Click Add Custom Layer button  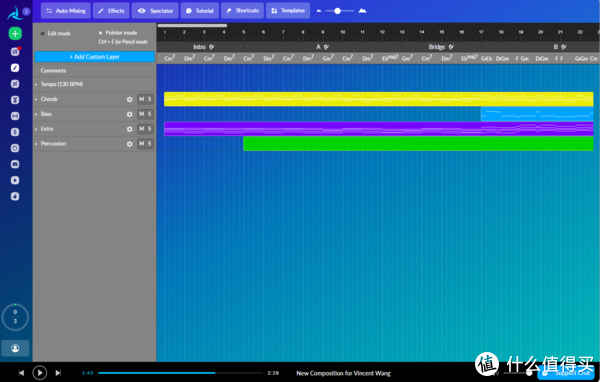(x=95, y=57)
